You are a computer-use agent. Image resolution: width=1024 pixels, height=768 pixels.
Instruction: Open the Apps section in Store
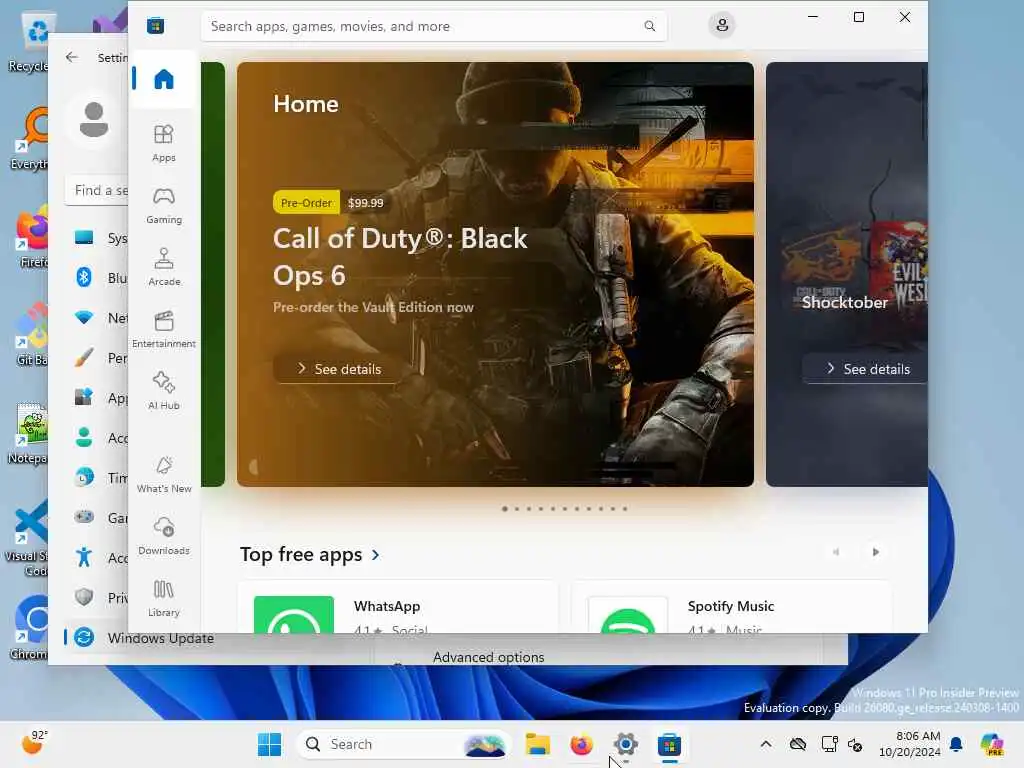point(164,143)
